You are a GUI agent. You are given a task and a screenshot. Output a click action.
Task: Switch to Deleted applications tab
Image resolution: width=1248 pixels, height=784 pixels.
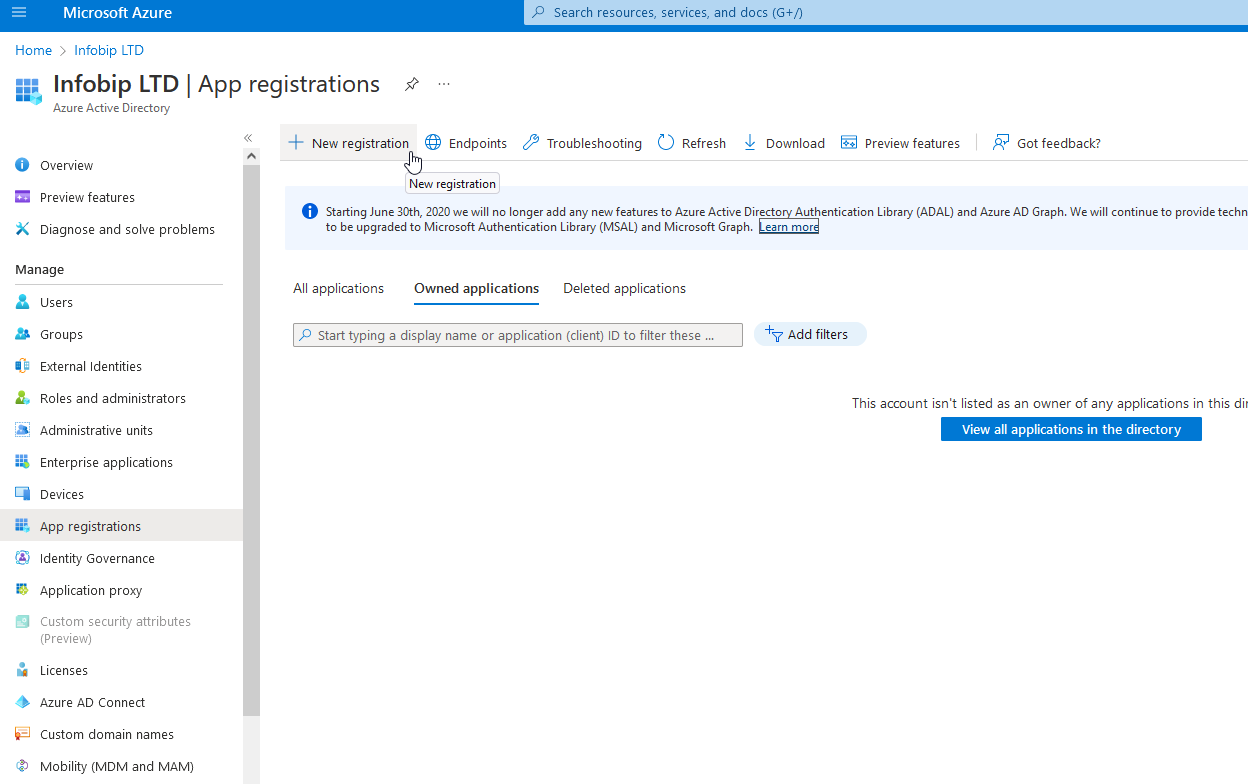624,288
